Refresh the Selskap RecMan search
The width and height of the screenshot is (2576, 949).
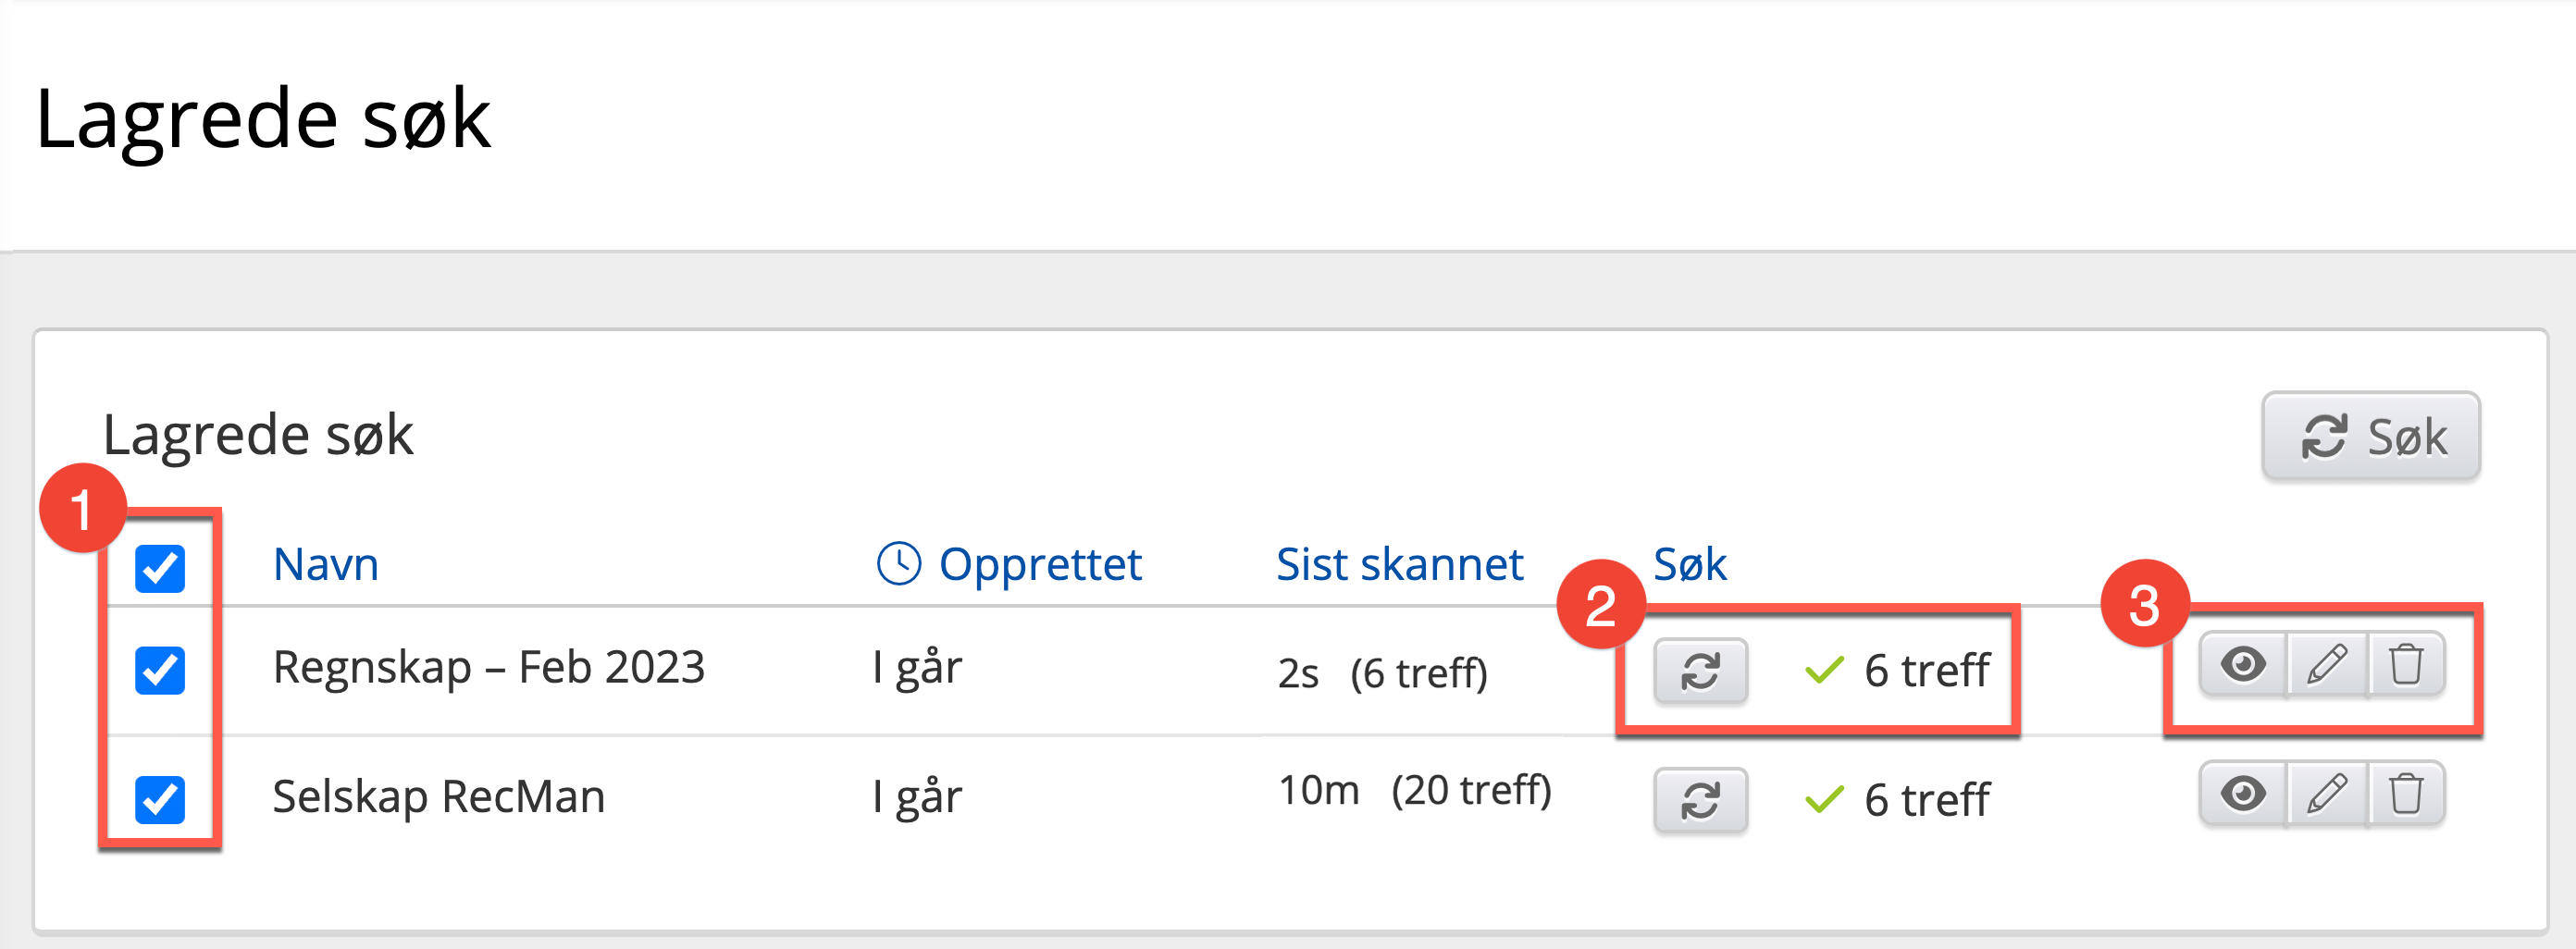point(1700,799)
